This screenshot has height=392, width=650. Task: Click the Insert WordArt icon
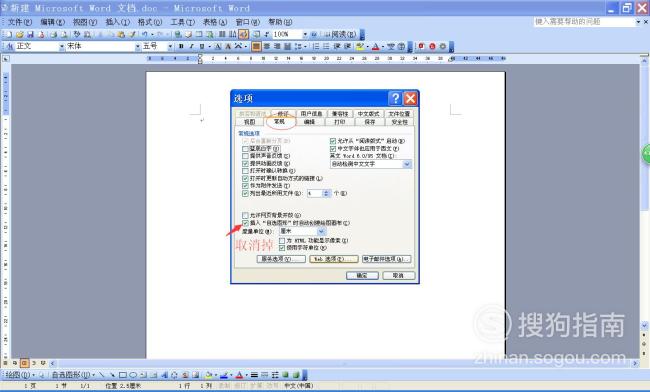pyautogui.click(x=164, y=375)
